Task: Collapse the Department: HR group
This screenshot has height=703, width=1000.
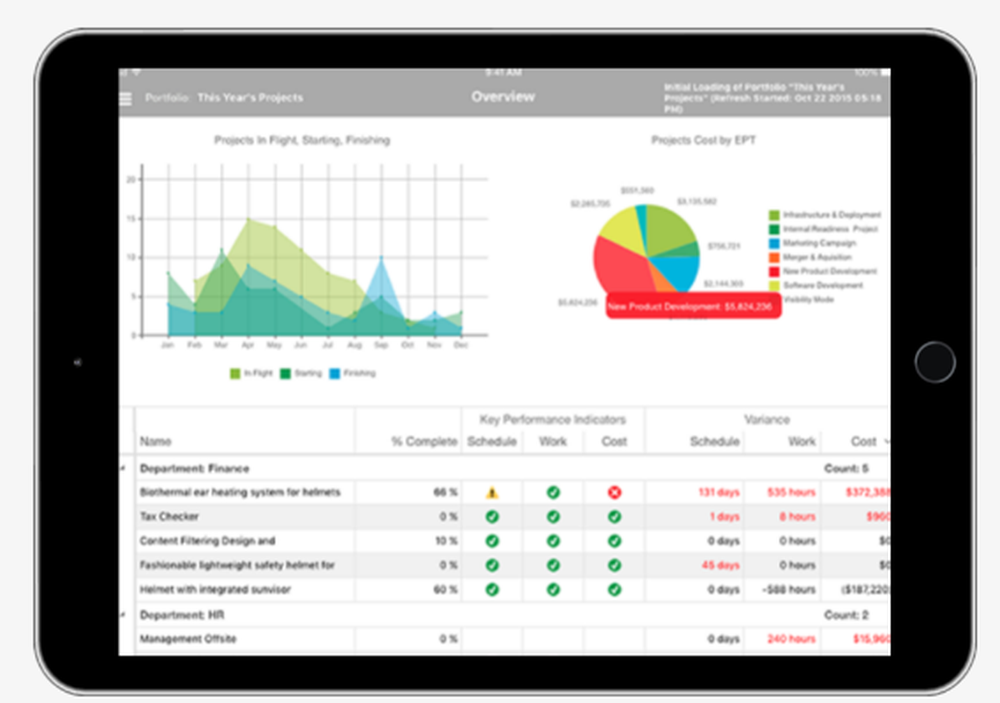Action: coord(122,615)
